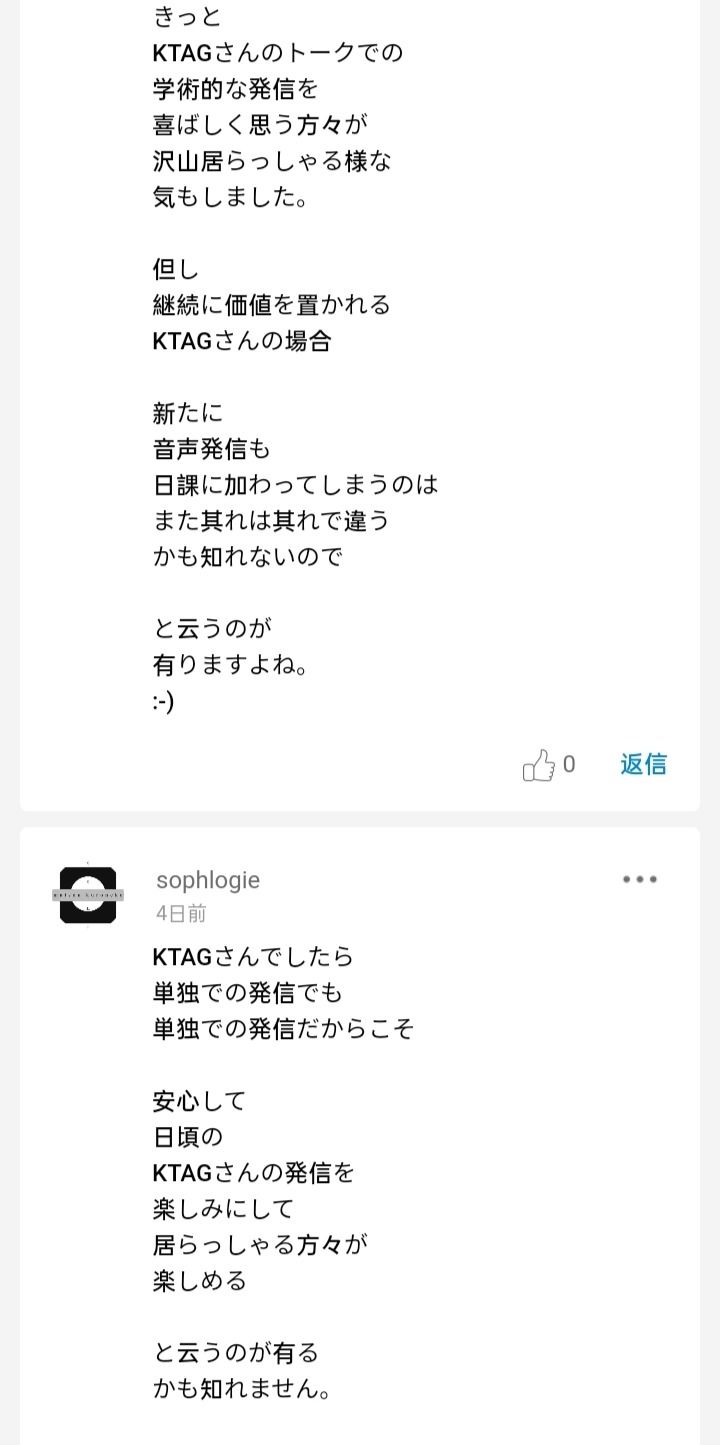Click the line 単独での発信だからこそ
Screen dimensions: 720x1445
point(283,1029)
